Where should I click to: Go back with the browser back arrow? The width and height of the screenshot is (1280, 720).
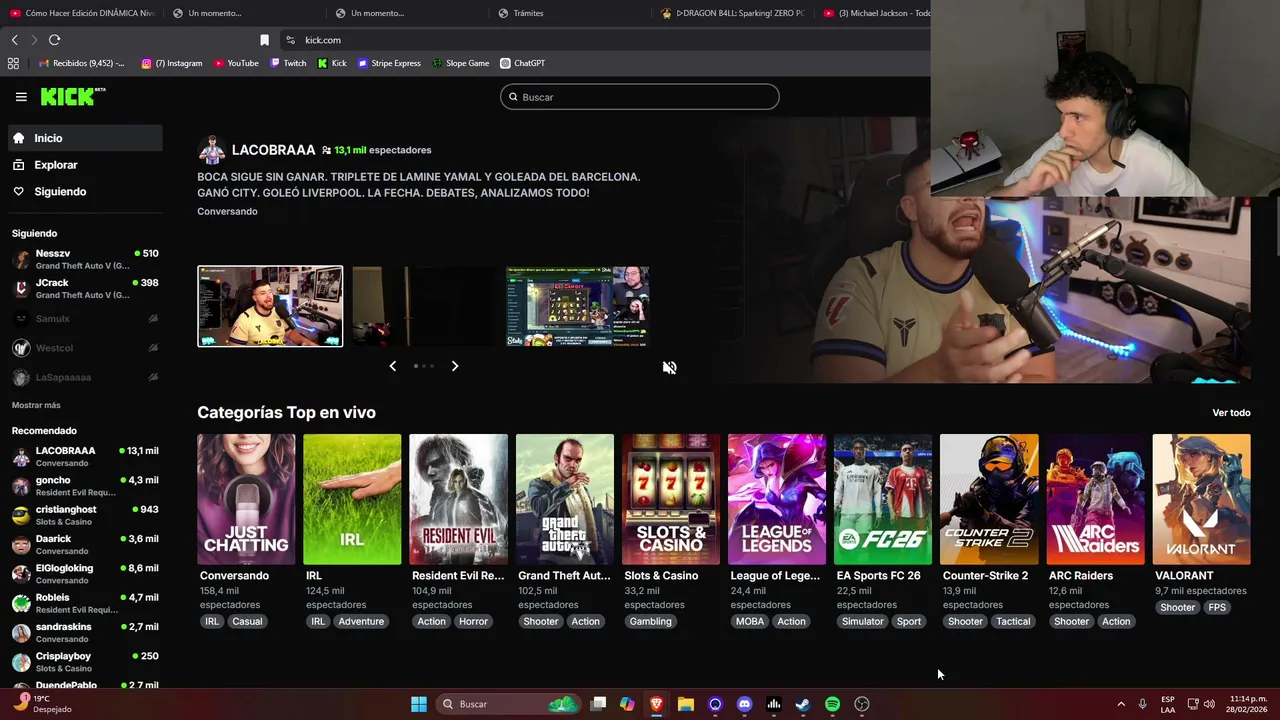14,40
